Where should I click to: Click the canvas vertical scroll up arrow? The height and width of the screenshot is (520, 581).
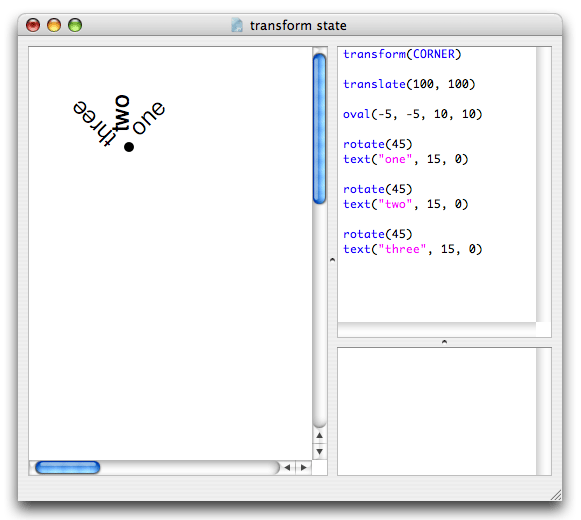319,435
